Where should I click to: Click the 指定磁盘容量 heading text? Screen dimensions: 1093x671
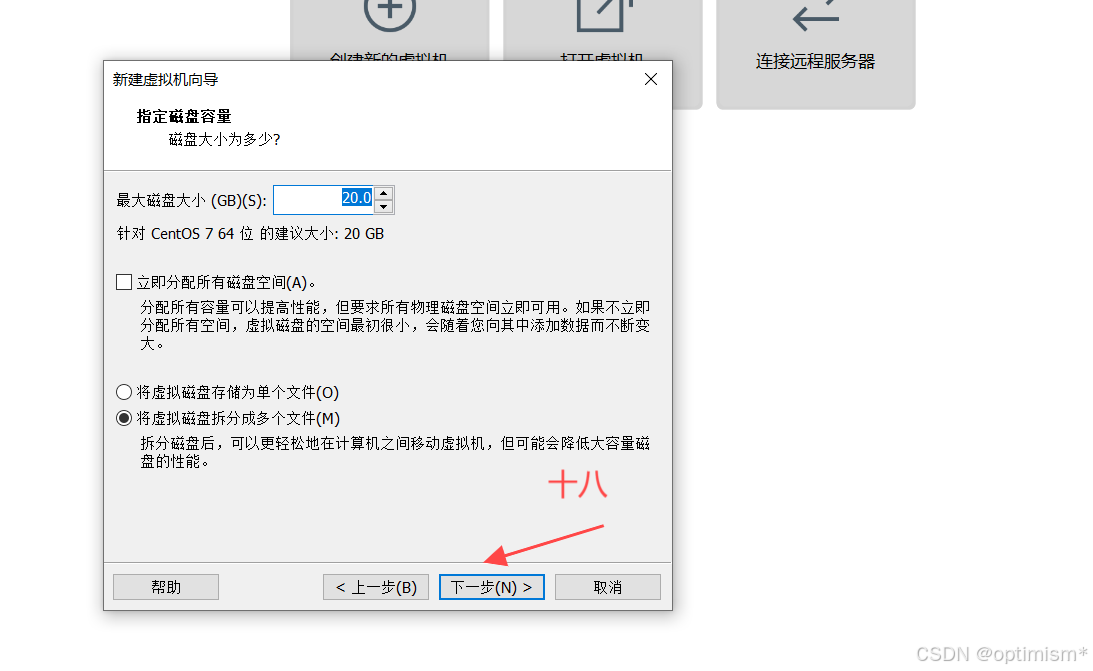point(184,116)
